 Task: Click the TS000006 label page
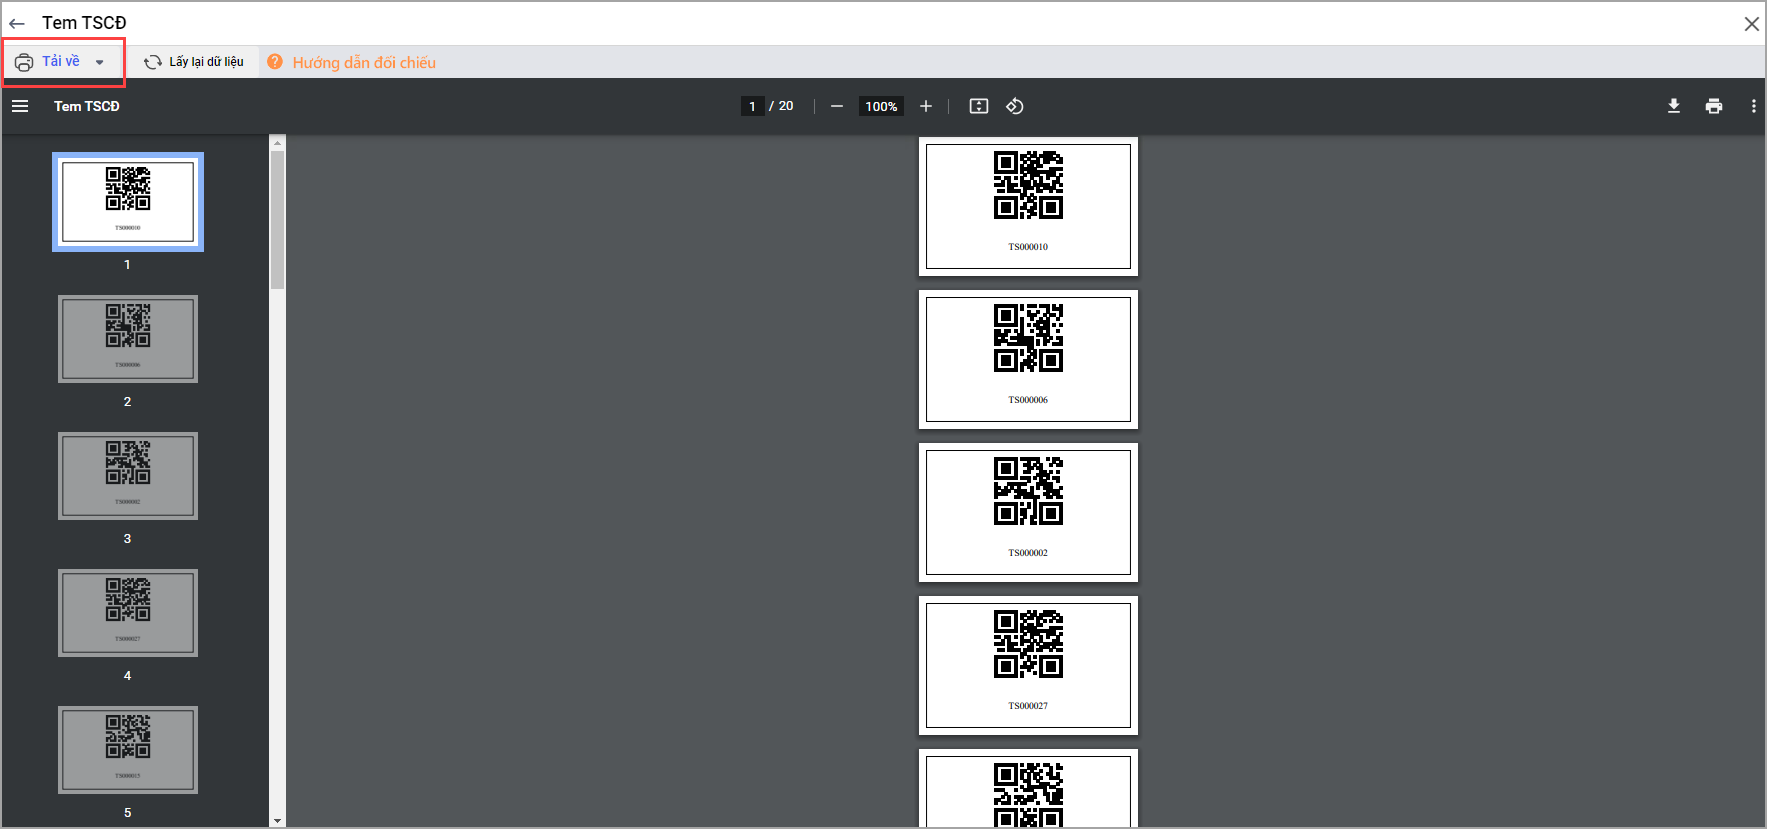[x=1028, y=359]
